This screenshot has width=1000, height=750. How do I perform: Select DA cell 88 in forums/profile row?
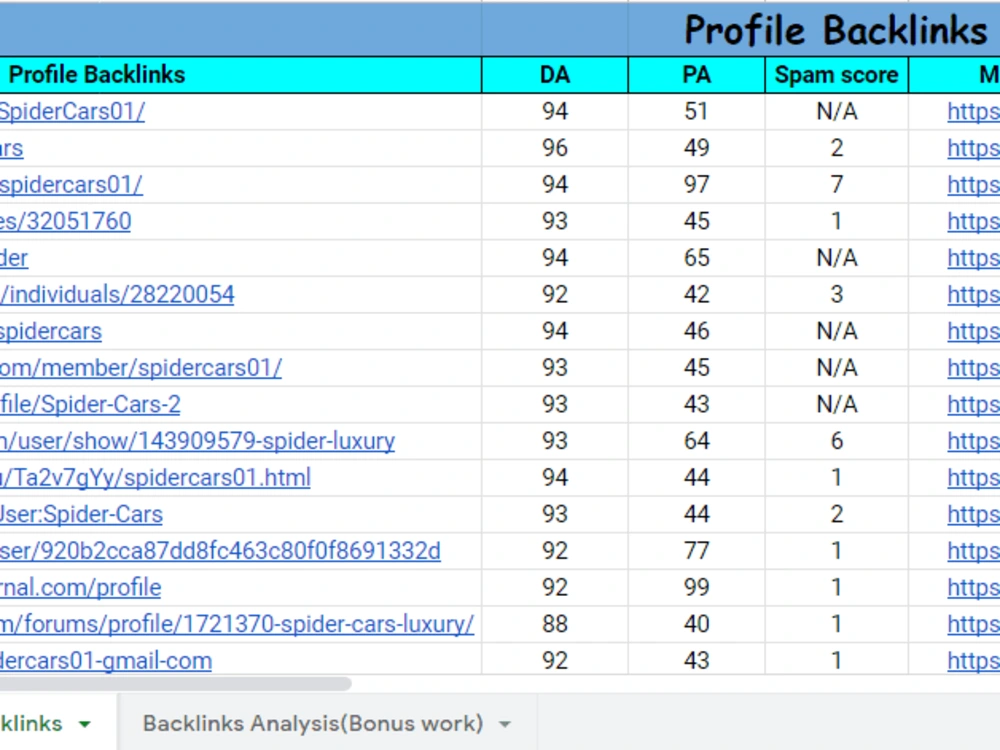[555, 624]
